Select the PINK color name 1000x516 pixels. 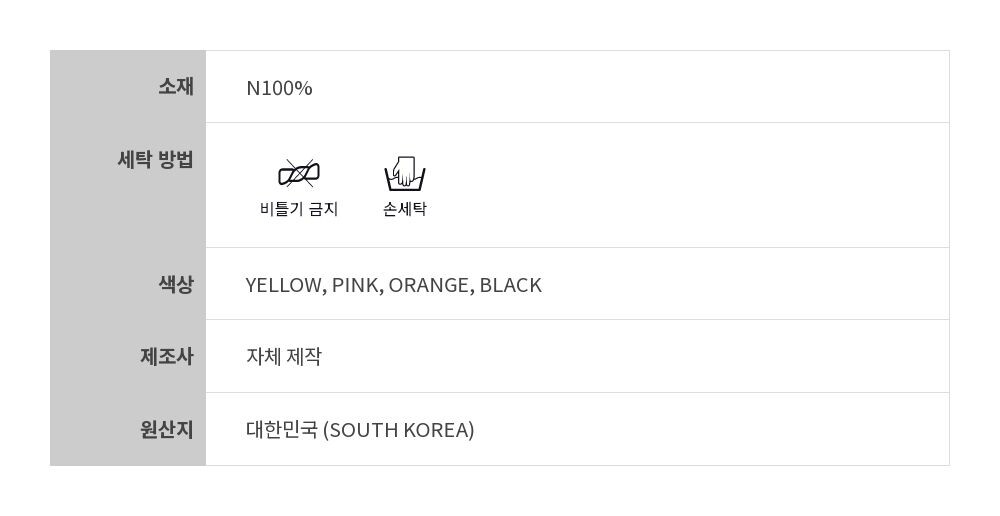(356, 285)
